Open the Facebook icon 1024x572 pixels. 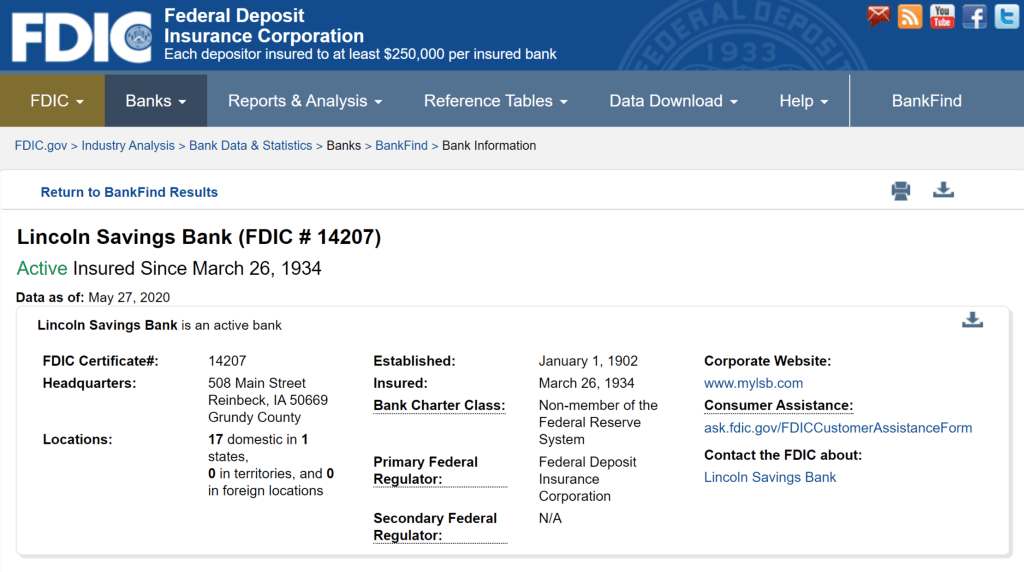[974, 16]
